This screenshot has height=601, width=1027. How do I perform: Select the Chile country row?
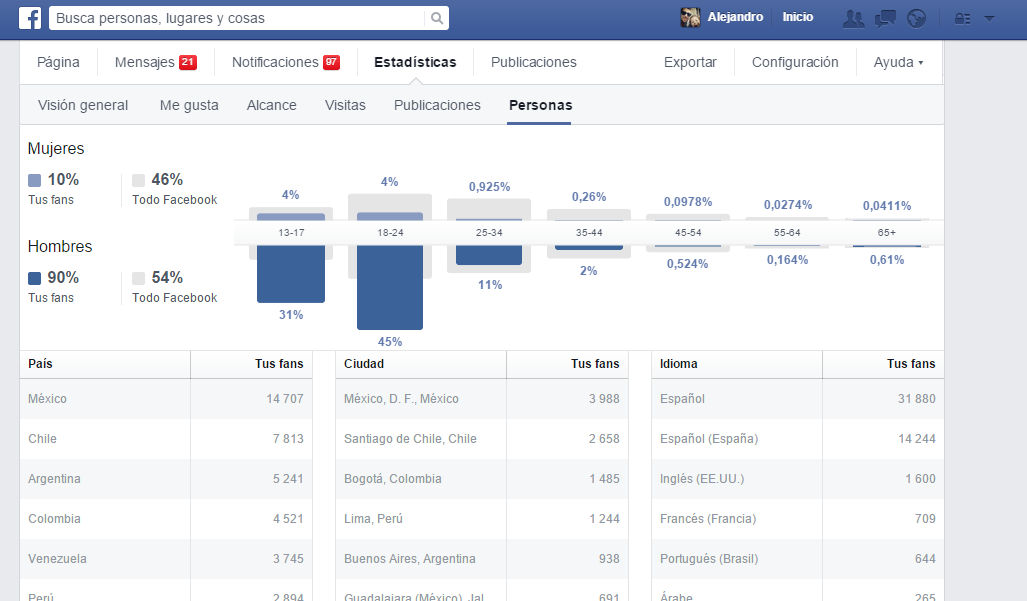coord(166,439)
